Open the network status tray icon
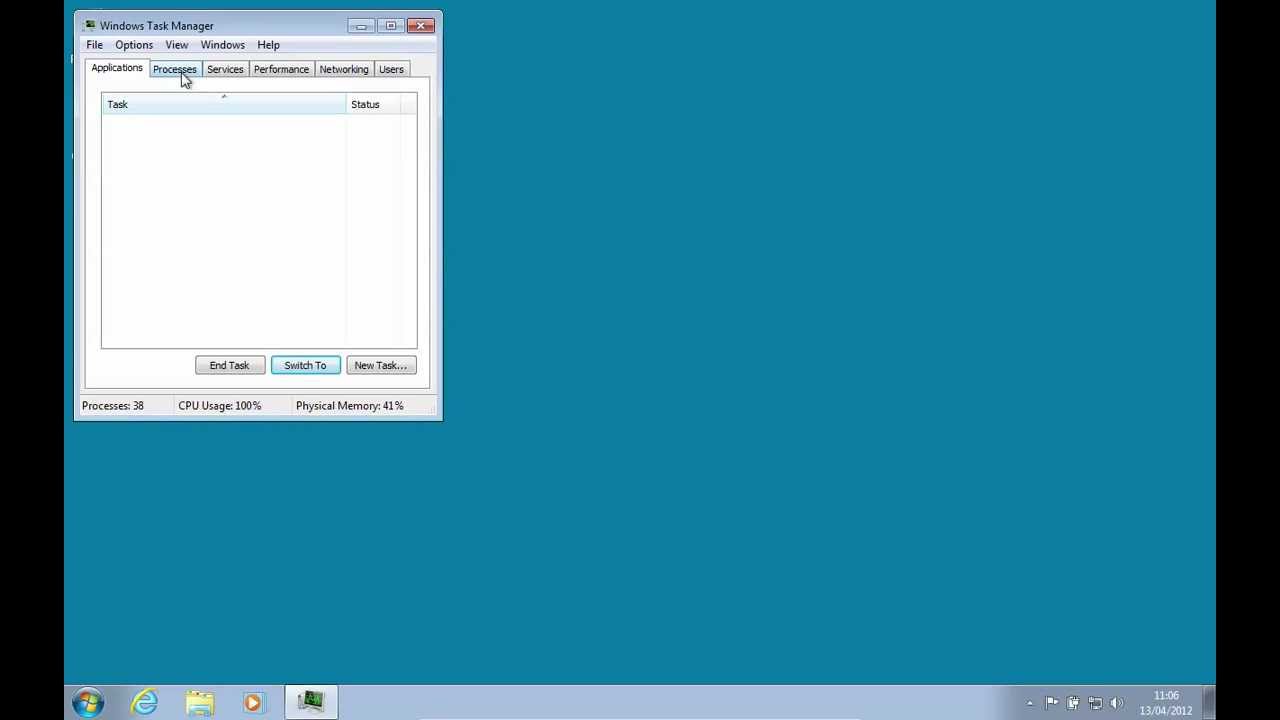Screen dimensions: 1280x720 [1095, 703]
